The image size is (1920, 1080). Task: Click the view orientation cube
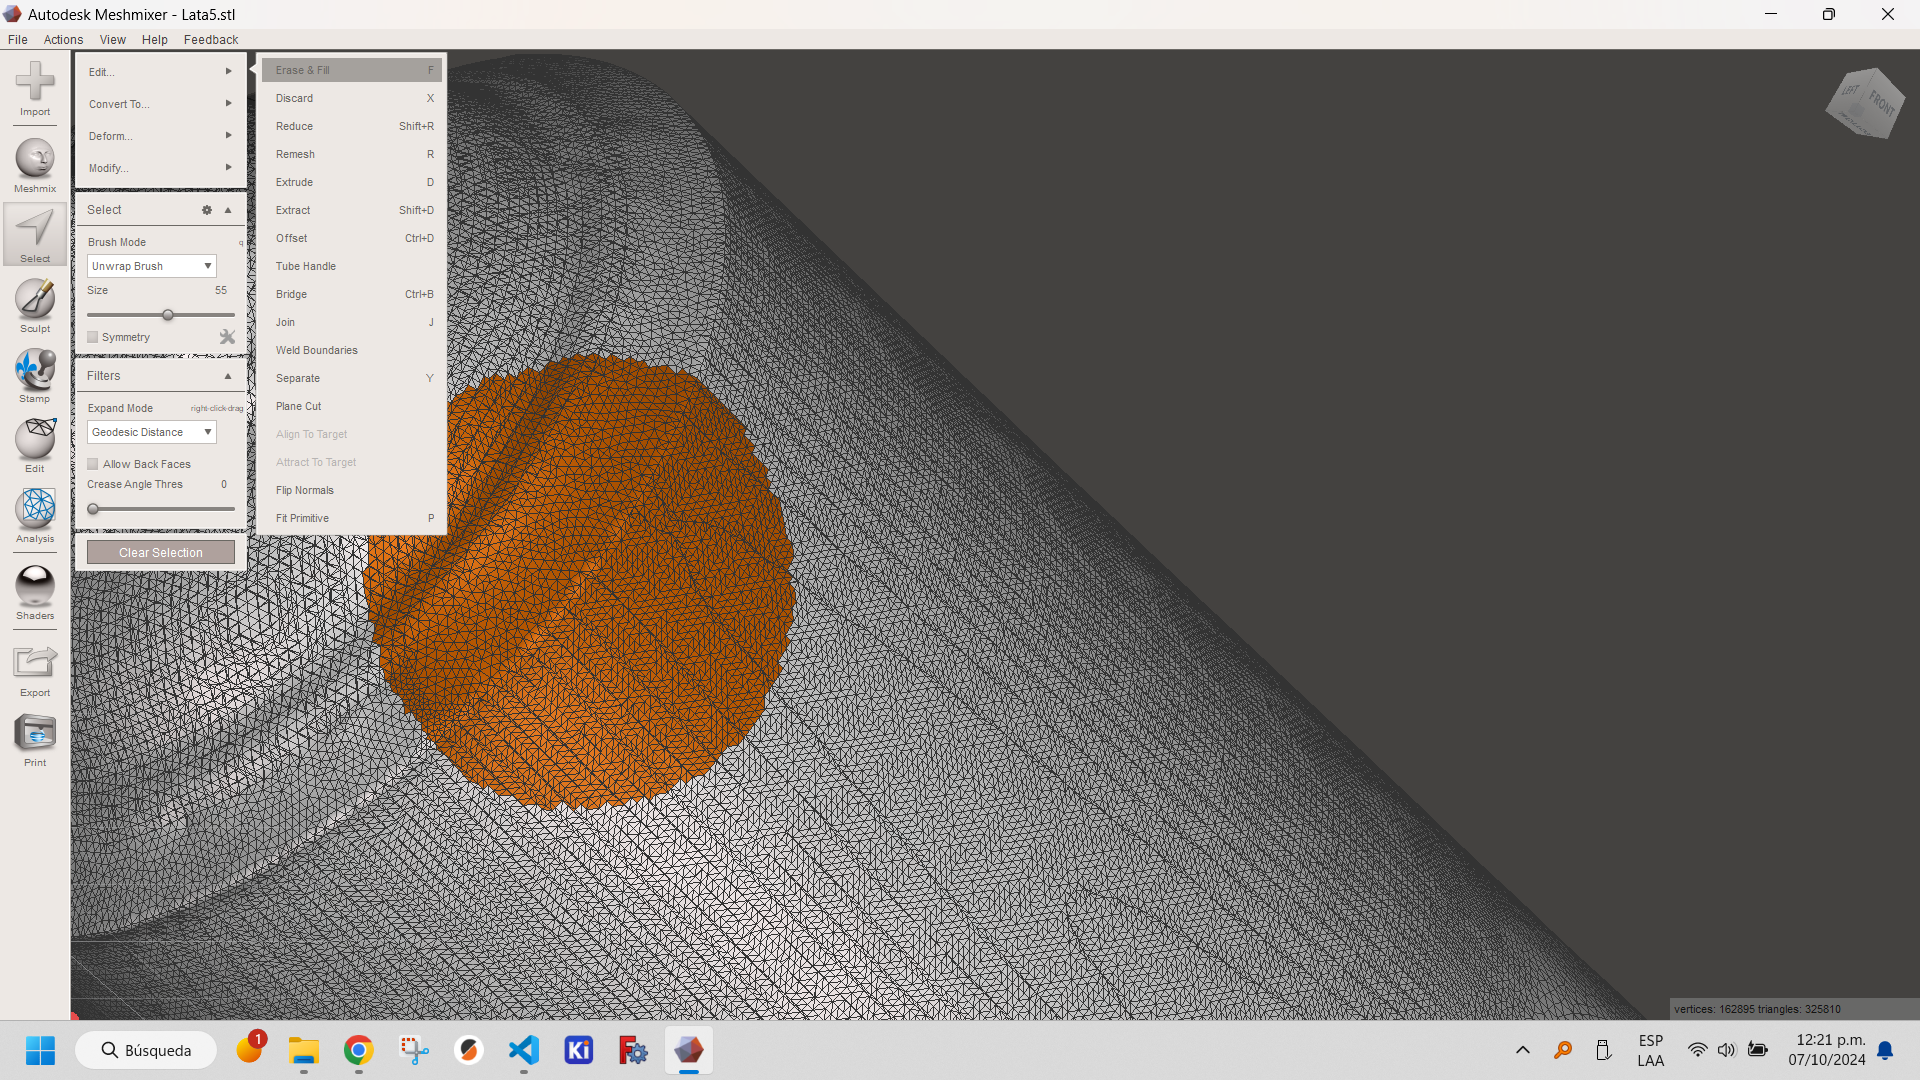pos(1864,102)
